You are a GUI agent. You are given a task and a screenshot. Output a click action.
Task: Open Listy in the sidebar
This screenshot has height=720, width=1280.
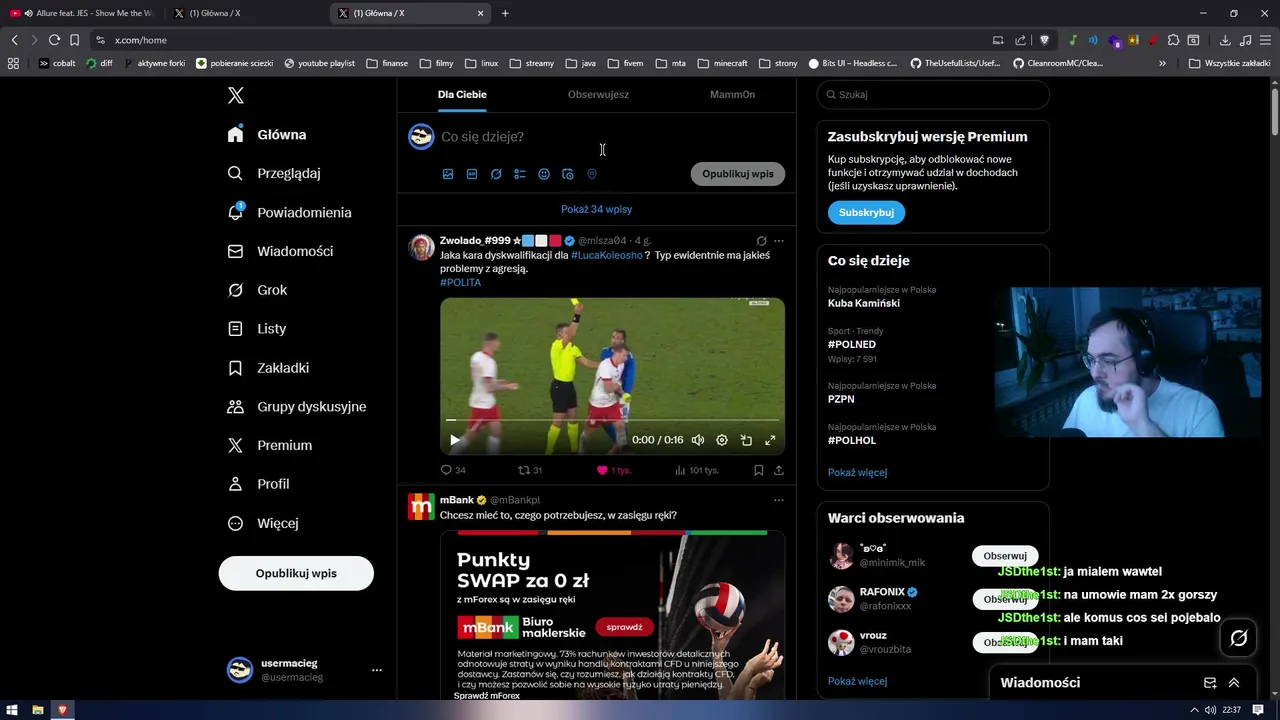point(257,328)
